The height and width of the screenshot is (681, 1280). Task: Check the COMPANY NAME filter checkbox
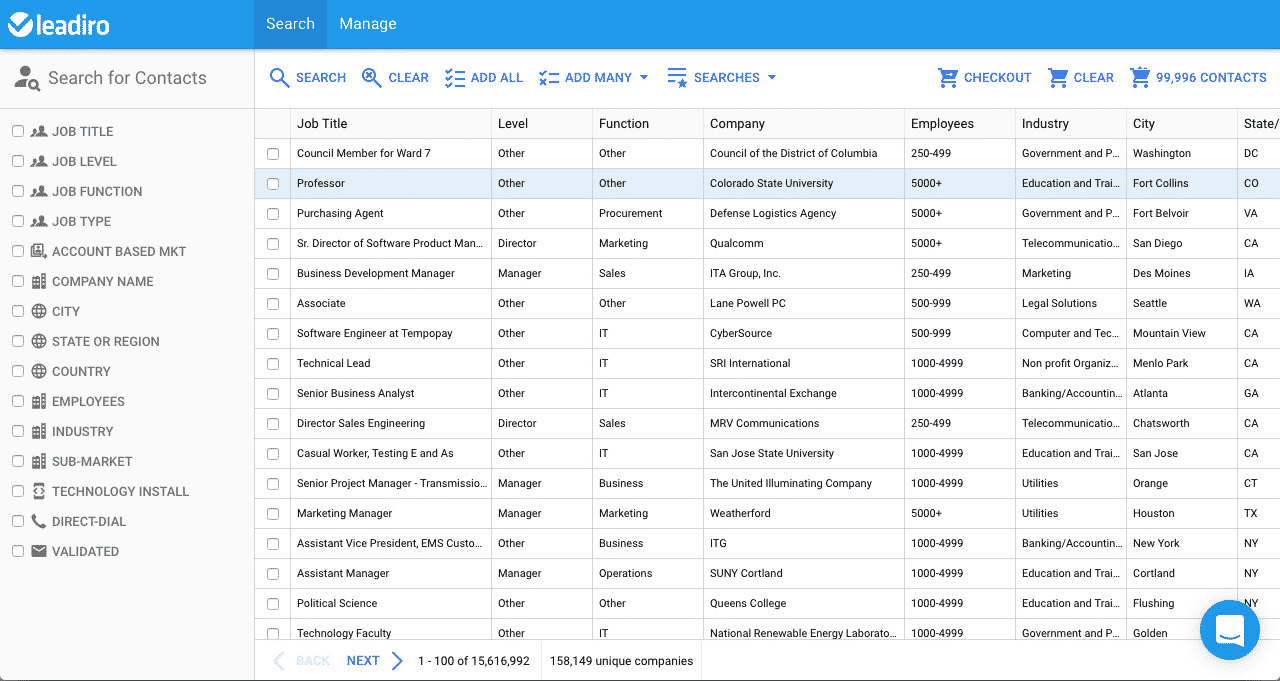pyautogui.click(x=18, y=281)
